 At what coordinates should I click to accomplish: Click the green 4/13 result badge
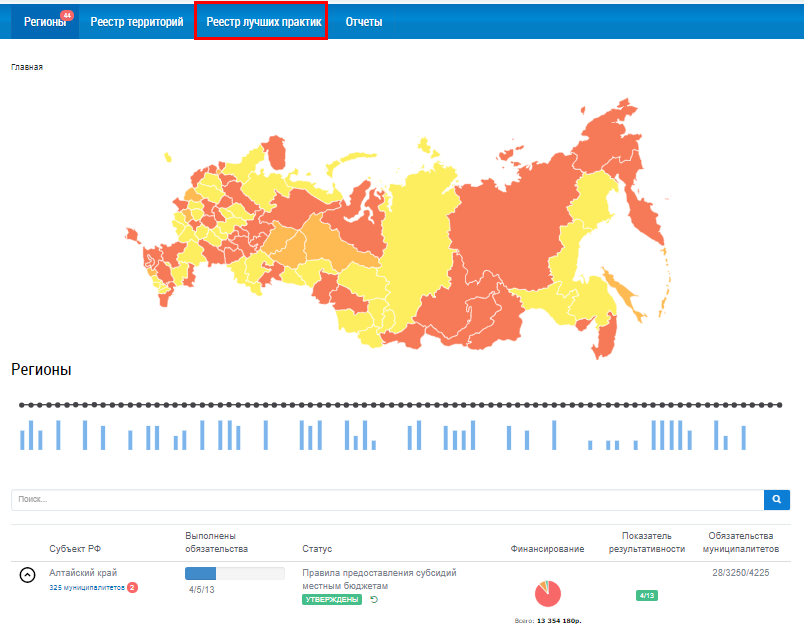pyautogui.click(x=646, y=596)
